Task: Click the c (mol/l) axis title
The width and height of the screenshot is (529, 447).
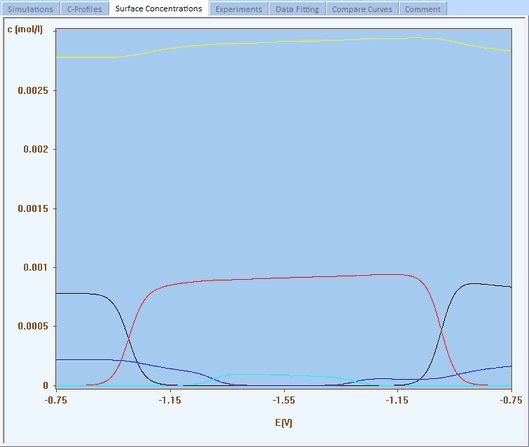Action: click(25, 29)
